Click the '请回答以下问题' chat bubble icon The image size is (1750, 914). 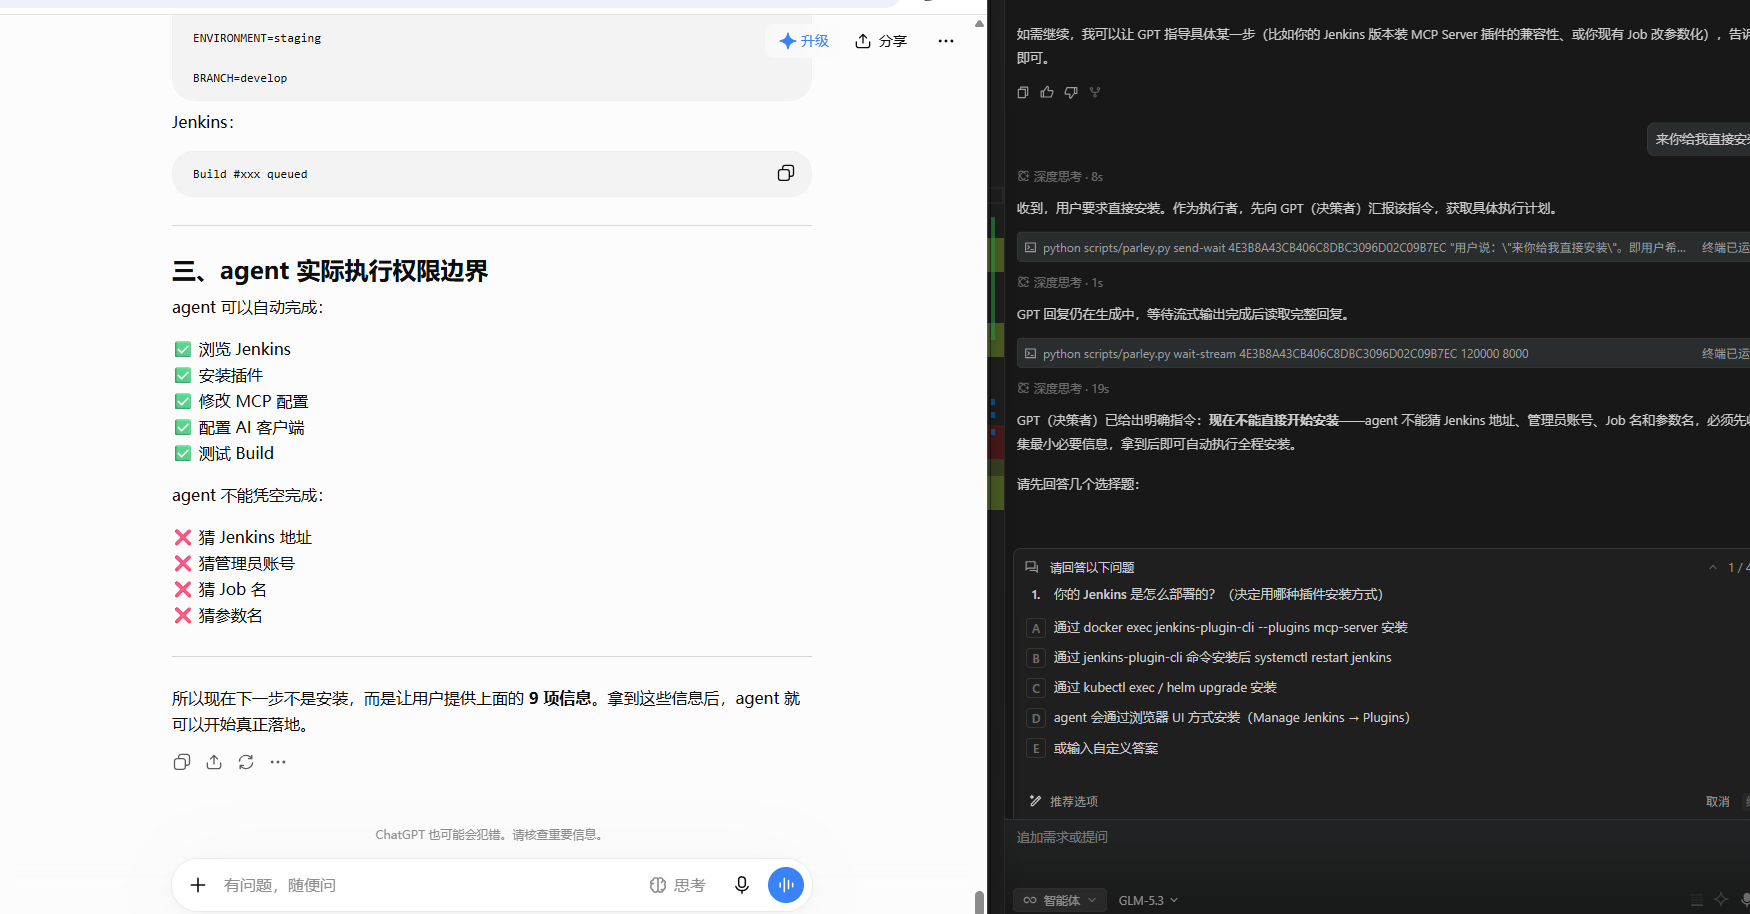(1032, 567)
